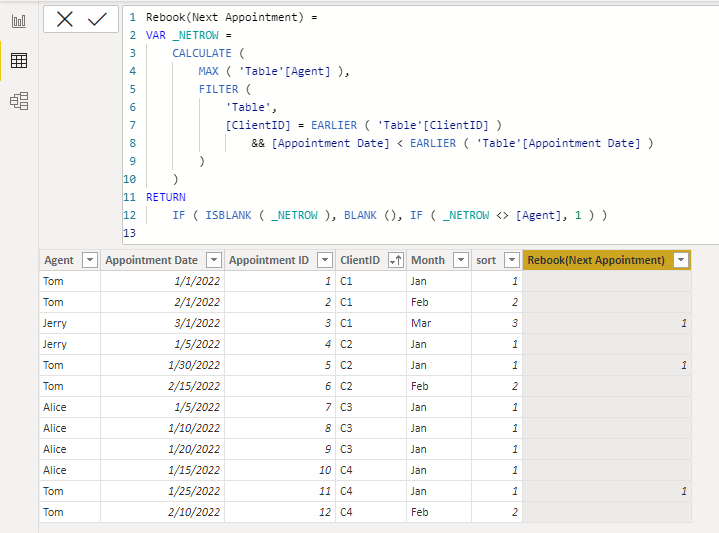Open the Month column filter dropdown
719x533 pixels.
pos(460,260)
